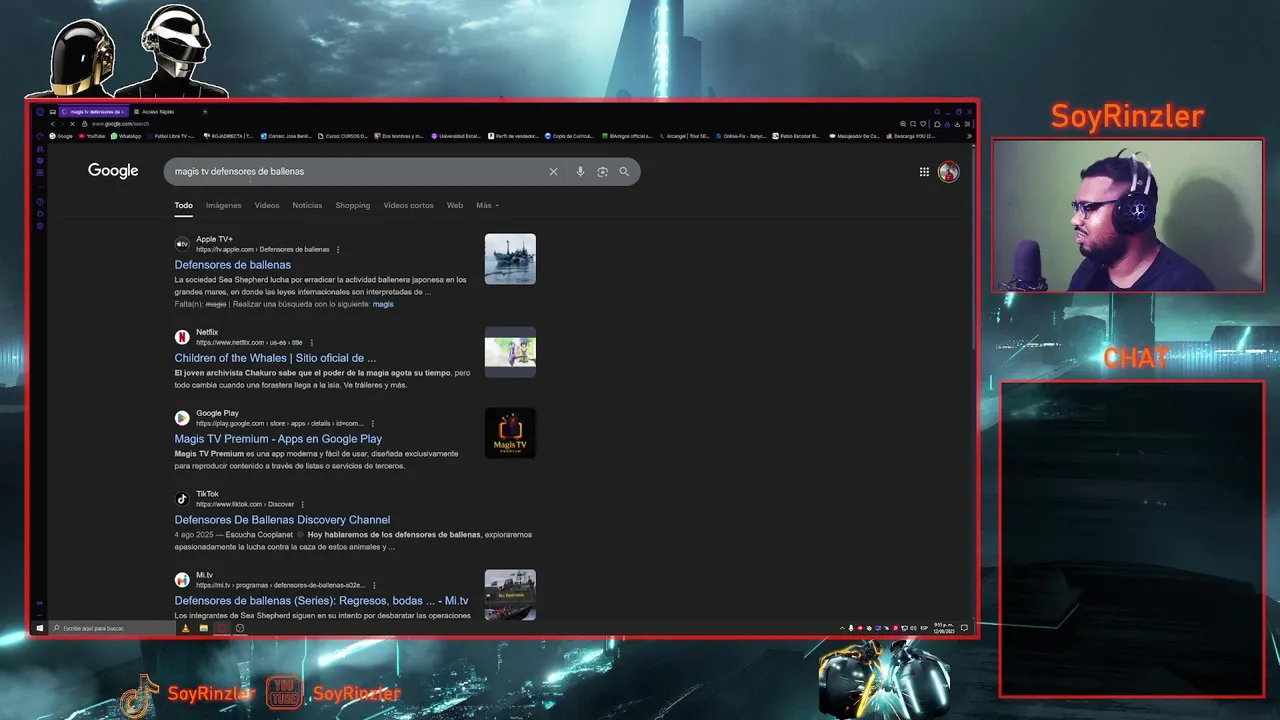Click the Google Play result favicon
The height and width of the screenshot is (720, 1280).
click(182, 418)
